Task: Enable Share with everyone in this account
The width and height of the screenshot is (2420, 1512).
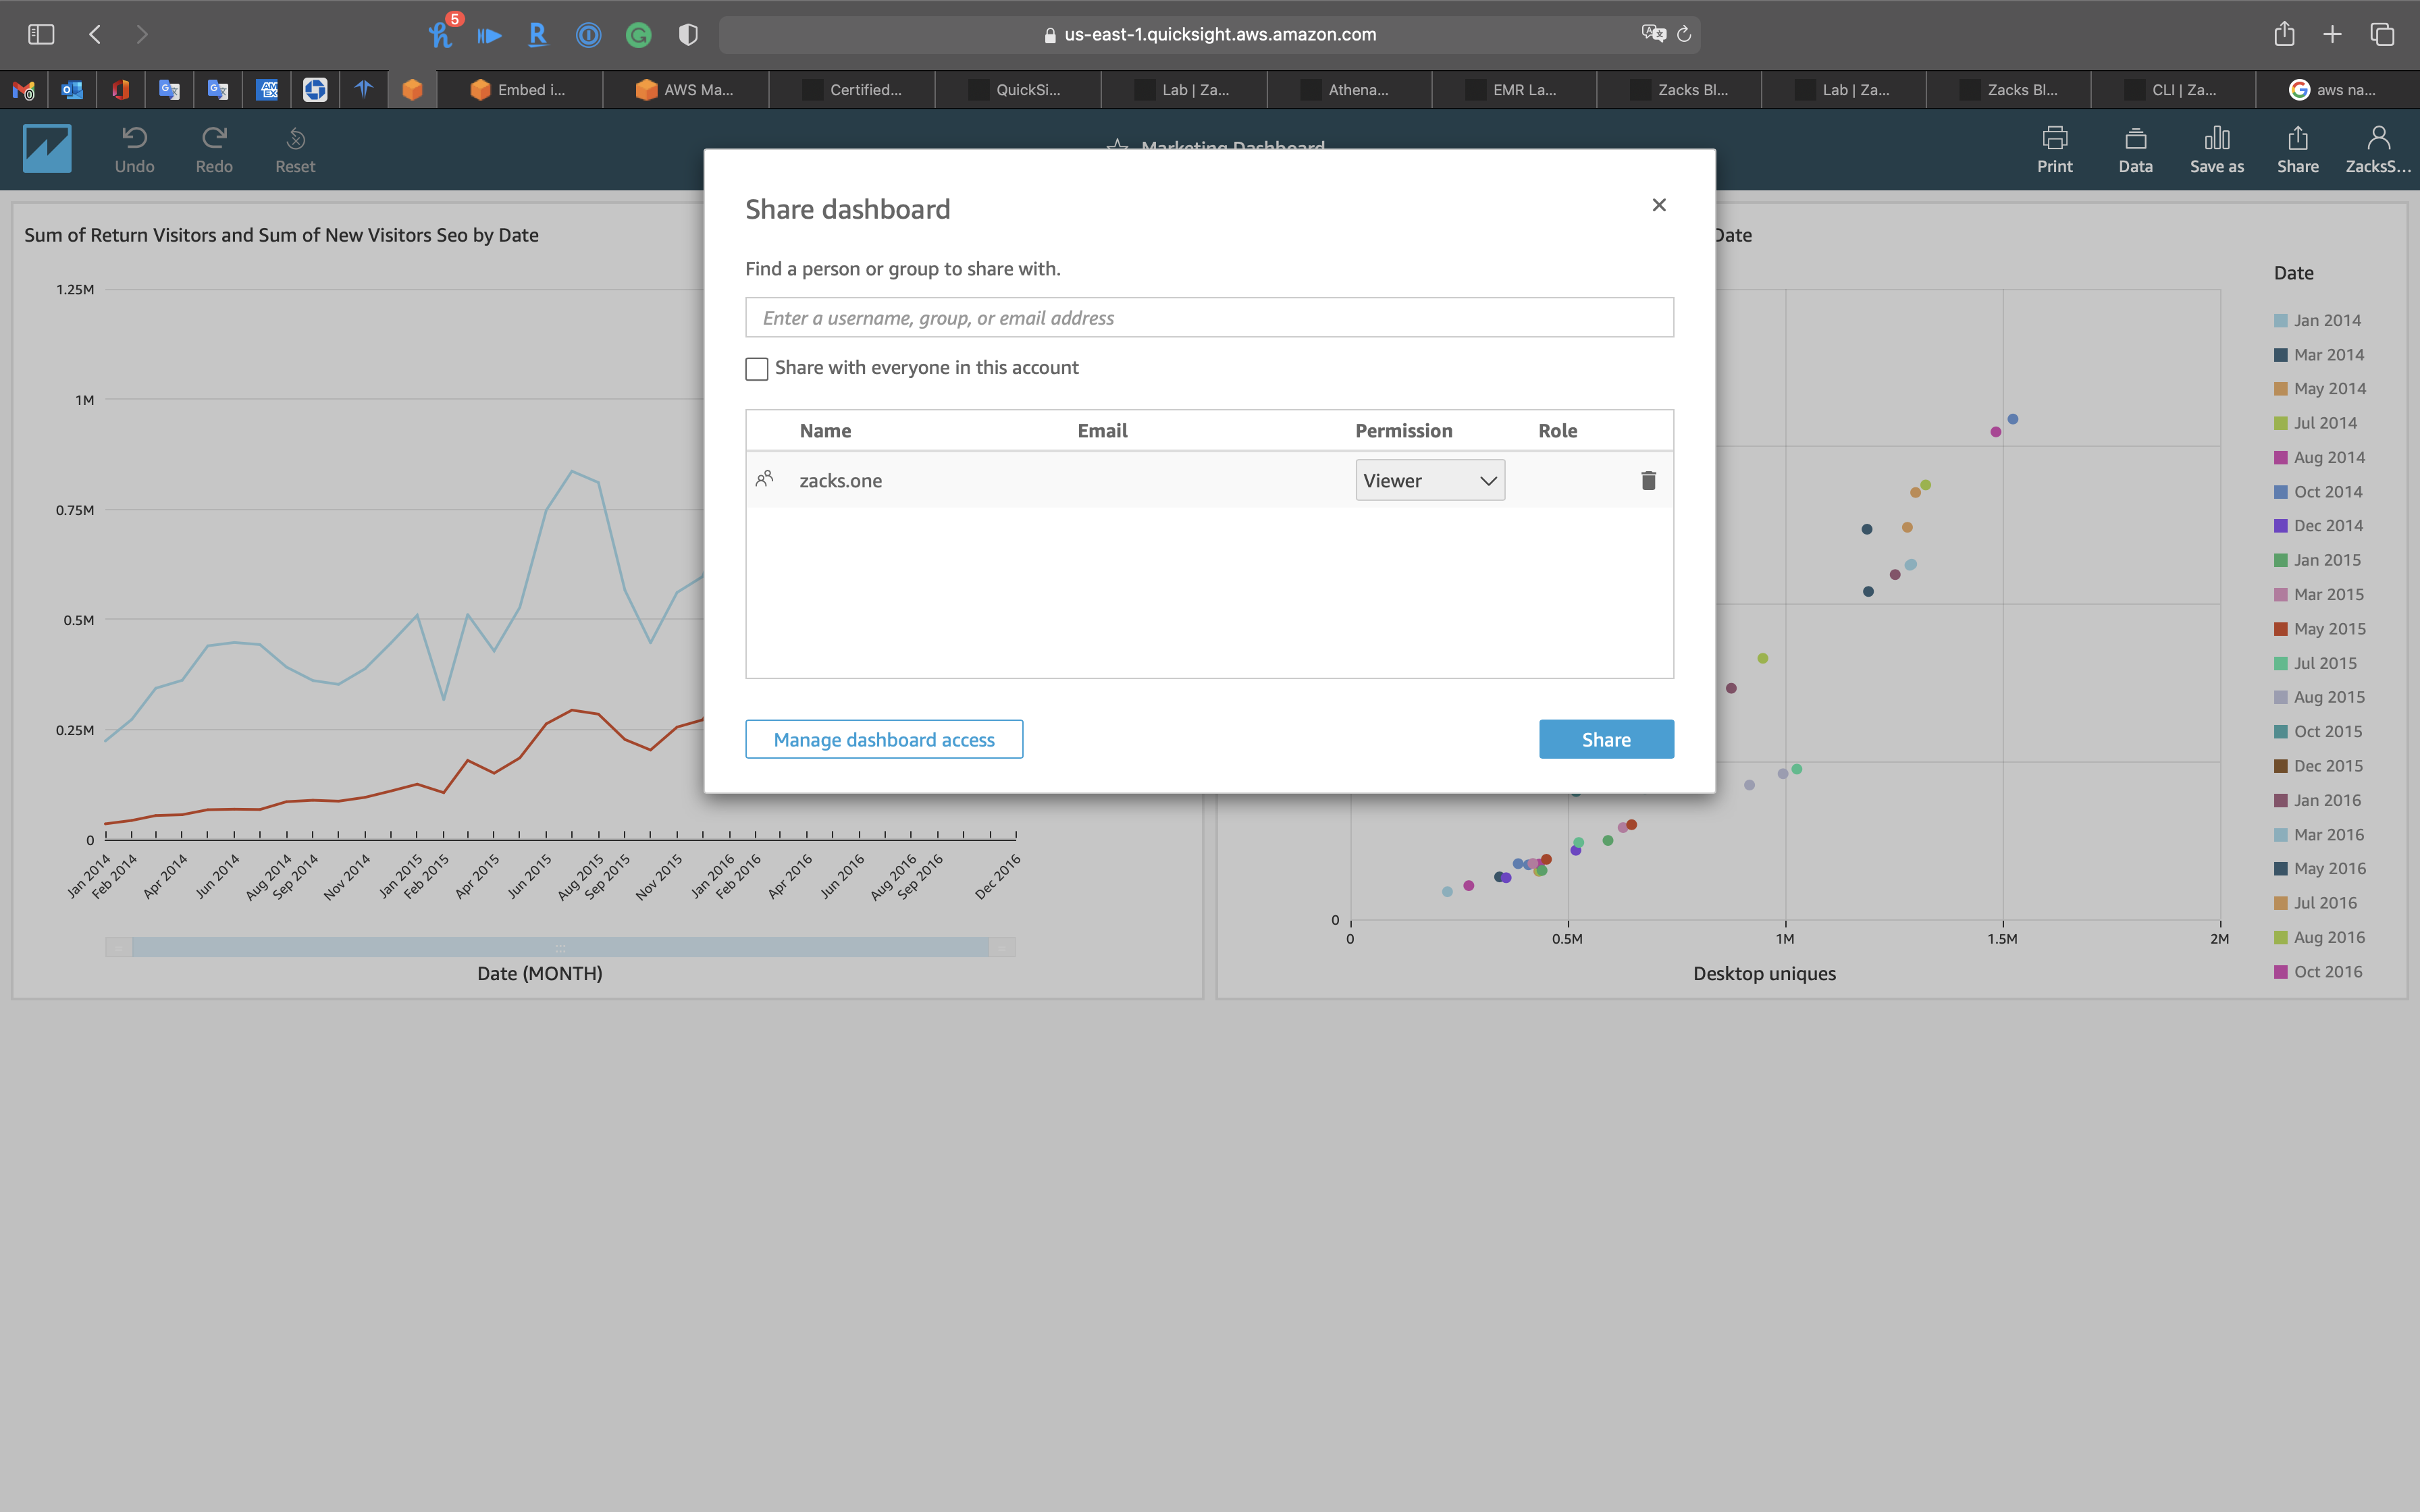Action: [757, 369]
